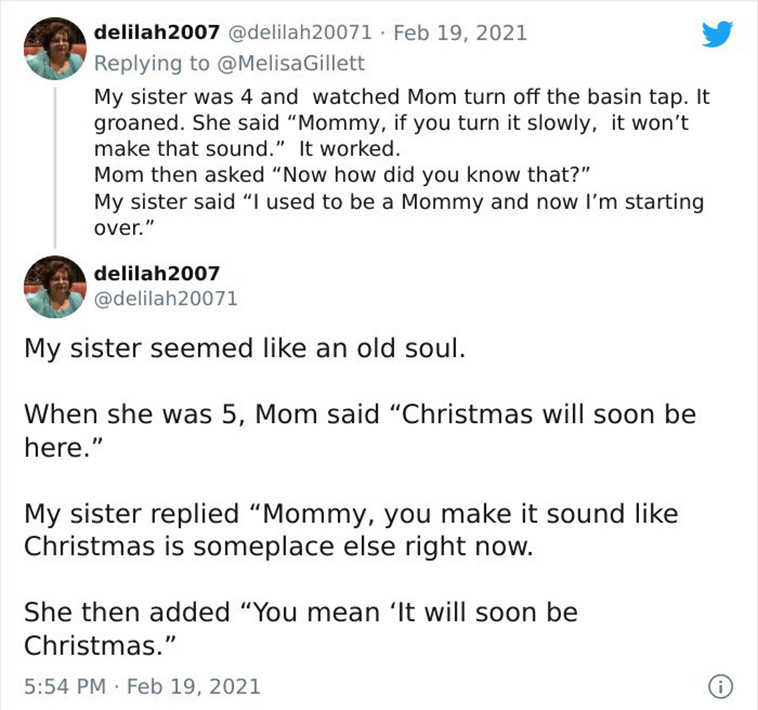758x710 pixels.
Task: Click bold delilah2007 name above 'old soul' tweet
Action: (x=157, y=274)
